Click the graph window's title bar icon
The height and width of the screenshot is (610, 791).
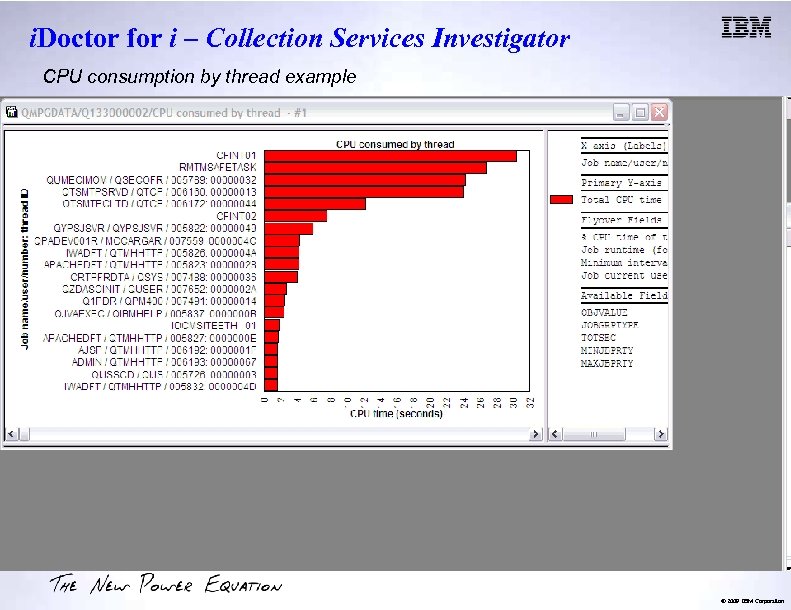tap(12, 112)
